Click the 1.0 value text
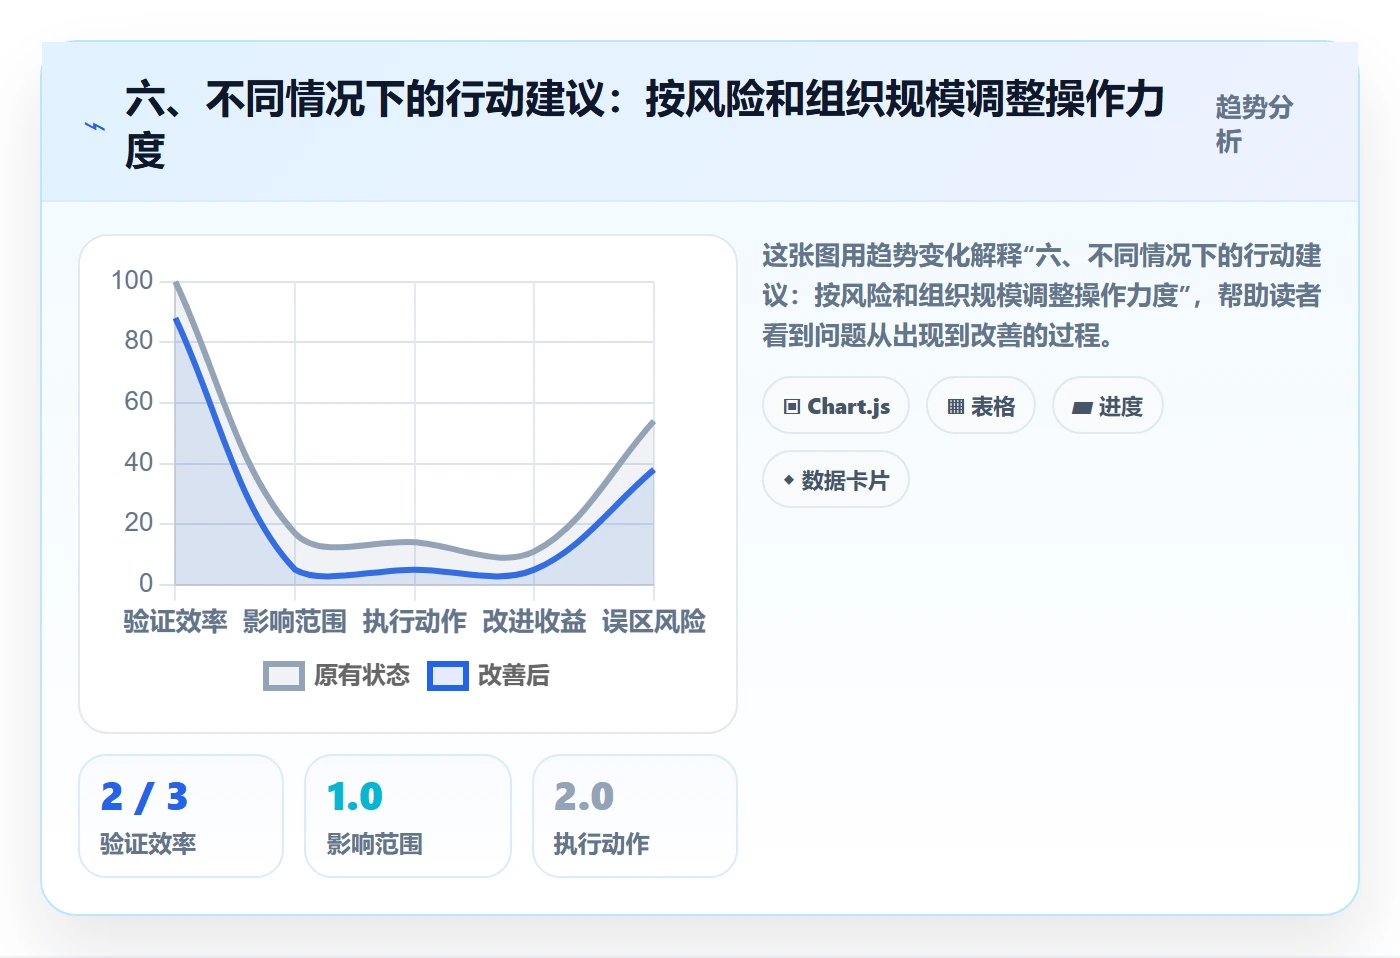Image resolution: width=1400 pixels, height=958 pixels. click(355, 797)
